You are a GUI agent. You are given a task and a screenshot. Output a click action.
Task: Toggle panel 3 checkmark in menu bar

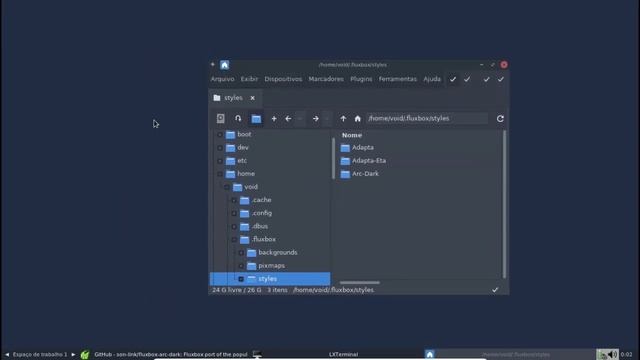(486, 79)
